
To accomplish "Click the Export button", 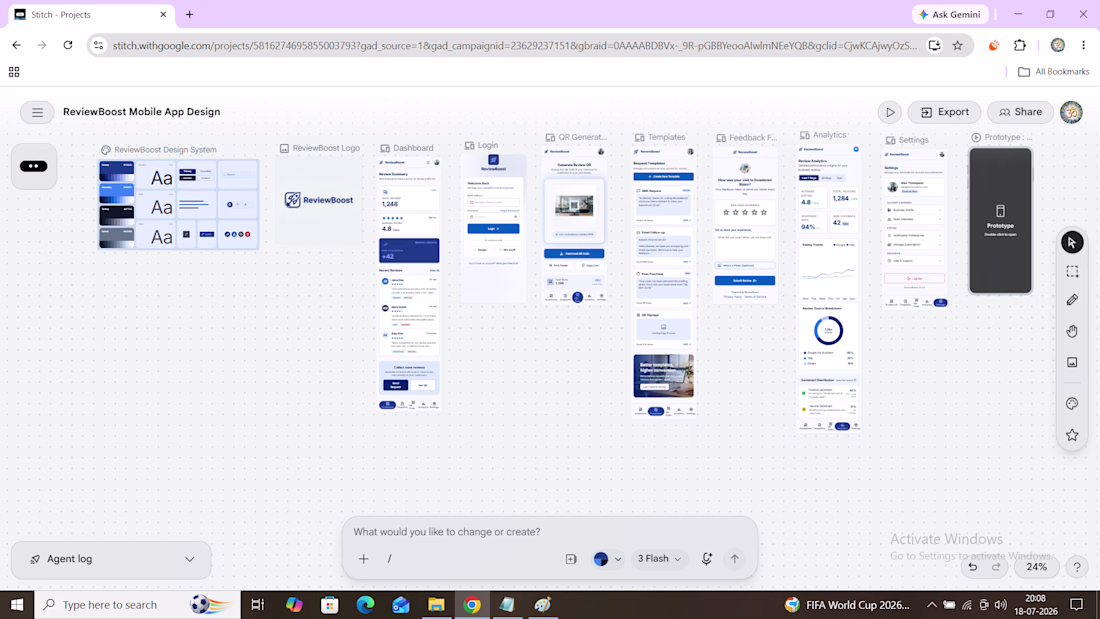I will [x=944, y=112].
